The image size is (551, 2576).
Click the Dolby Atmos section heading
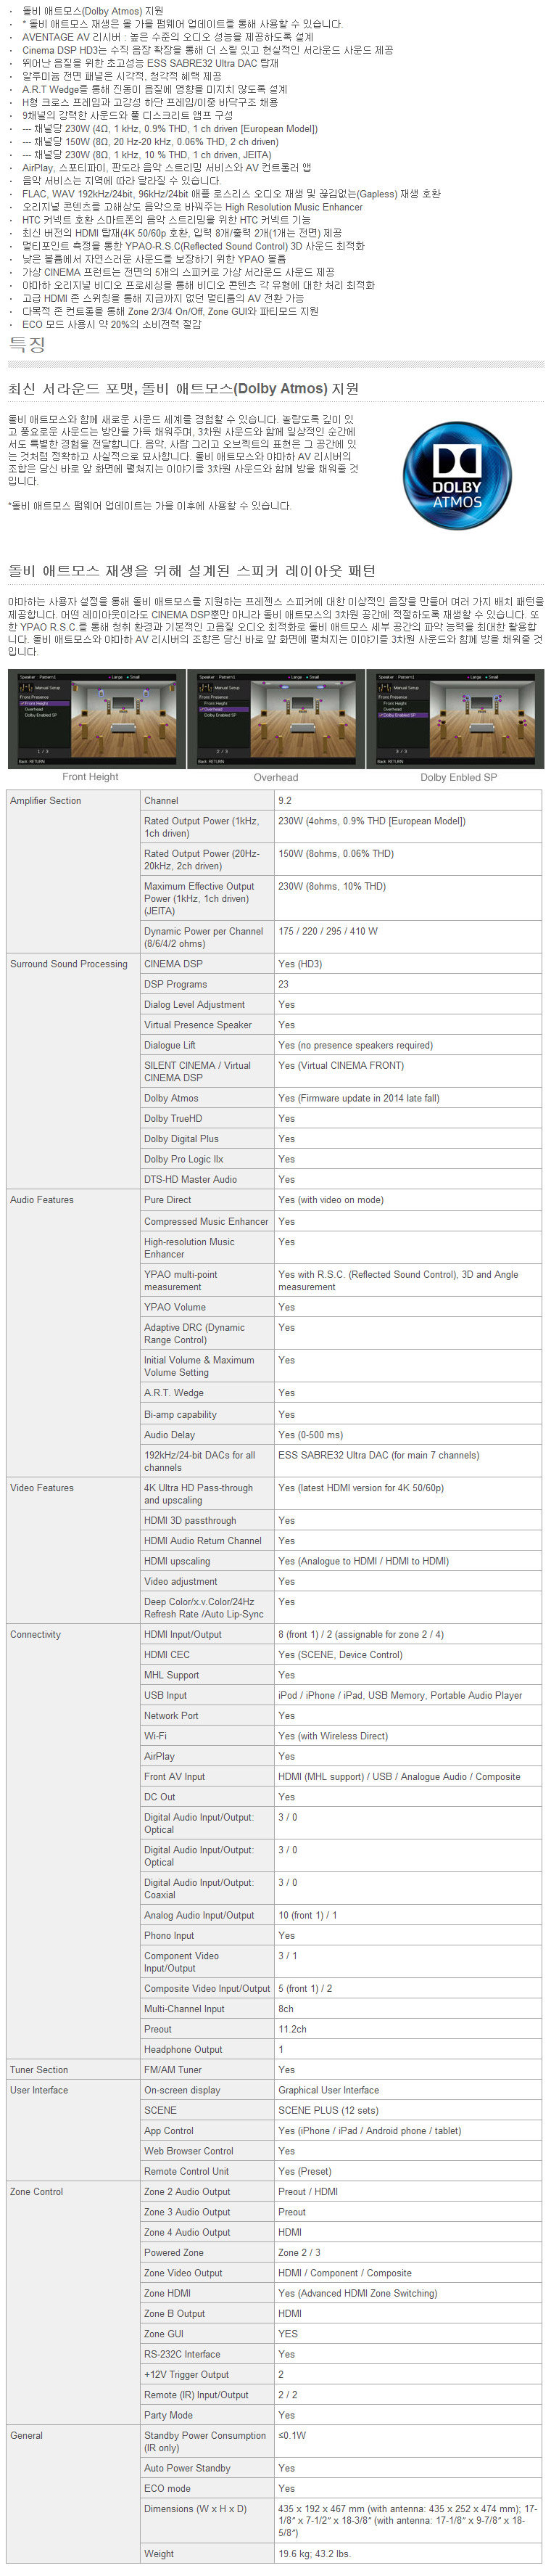click(x=183, y=389)
